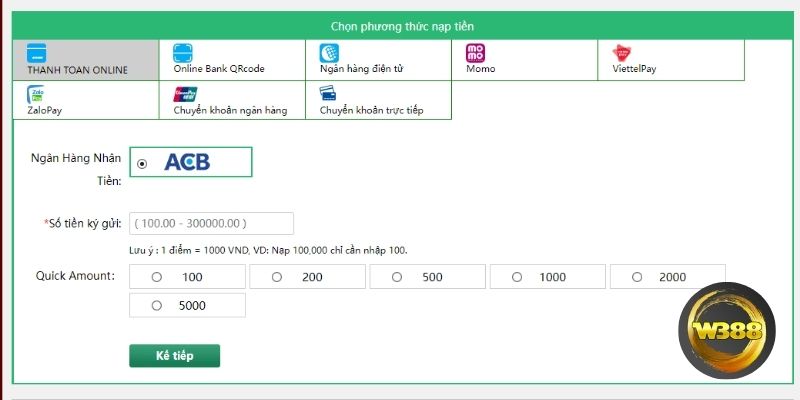Click the ZaloPay logo icon
Image resolution: width=800 pixels, height=400 pixels.
point(35,94)
